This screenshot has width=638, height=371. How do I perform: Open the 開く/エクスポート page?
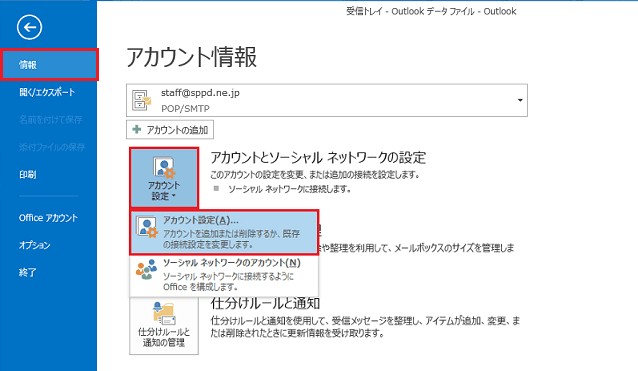click(x=47, y=92)
